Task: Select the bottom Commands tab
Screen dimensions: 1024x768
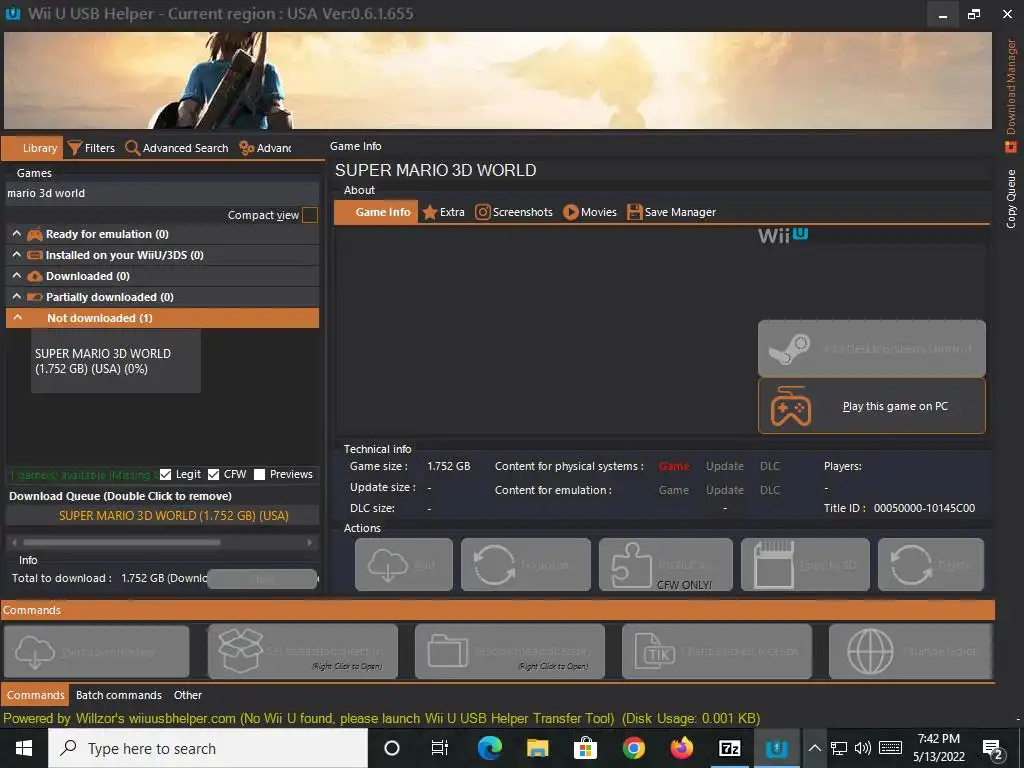Action: pos(35,695)
